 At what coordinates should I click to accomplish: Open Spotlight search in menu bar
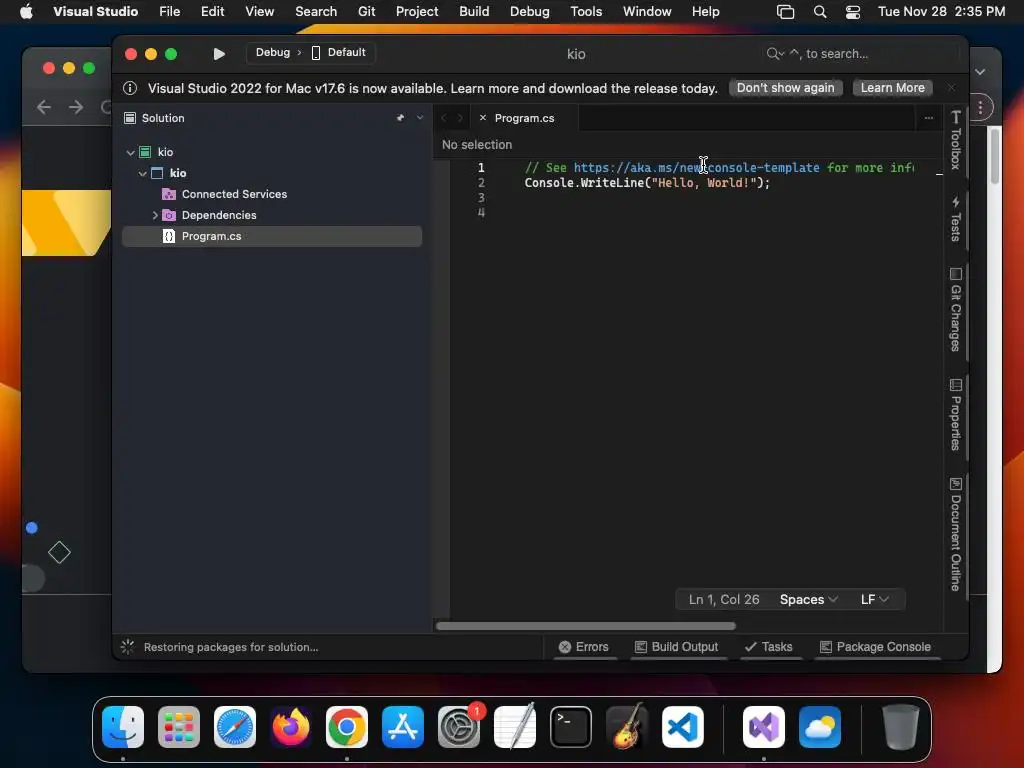(x=820, y=12)
